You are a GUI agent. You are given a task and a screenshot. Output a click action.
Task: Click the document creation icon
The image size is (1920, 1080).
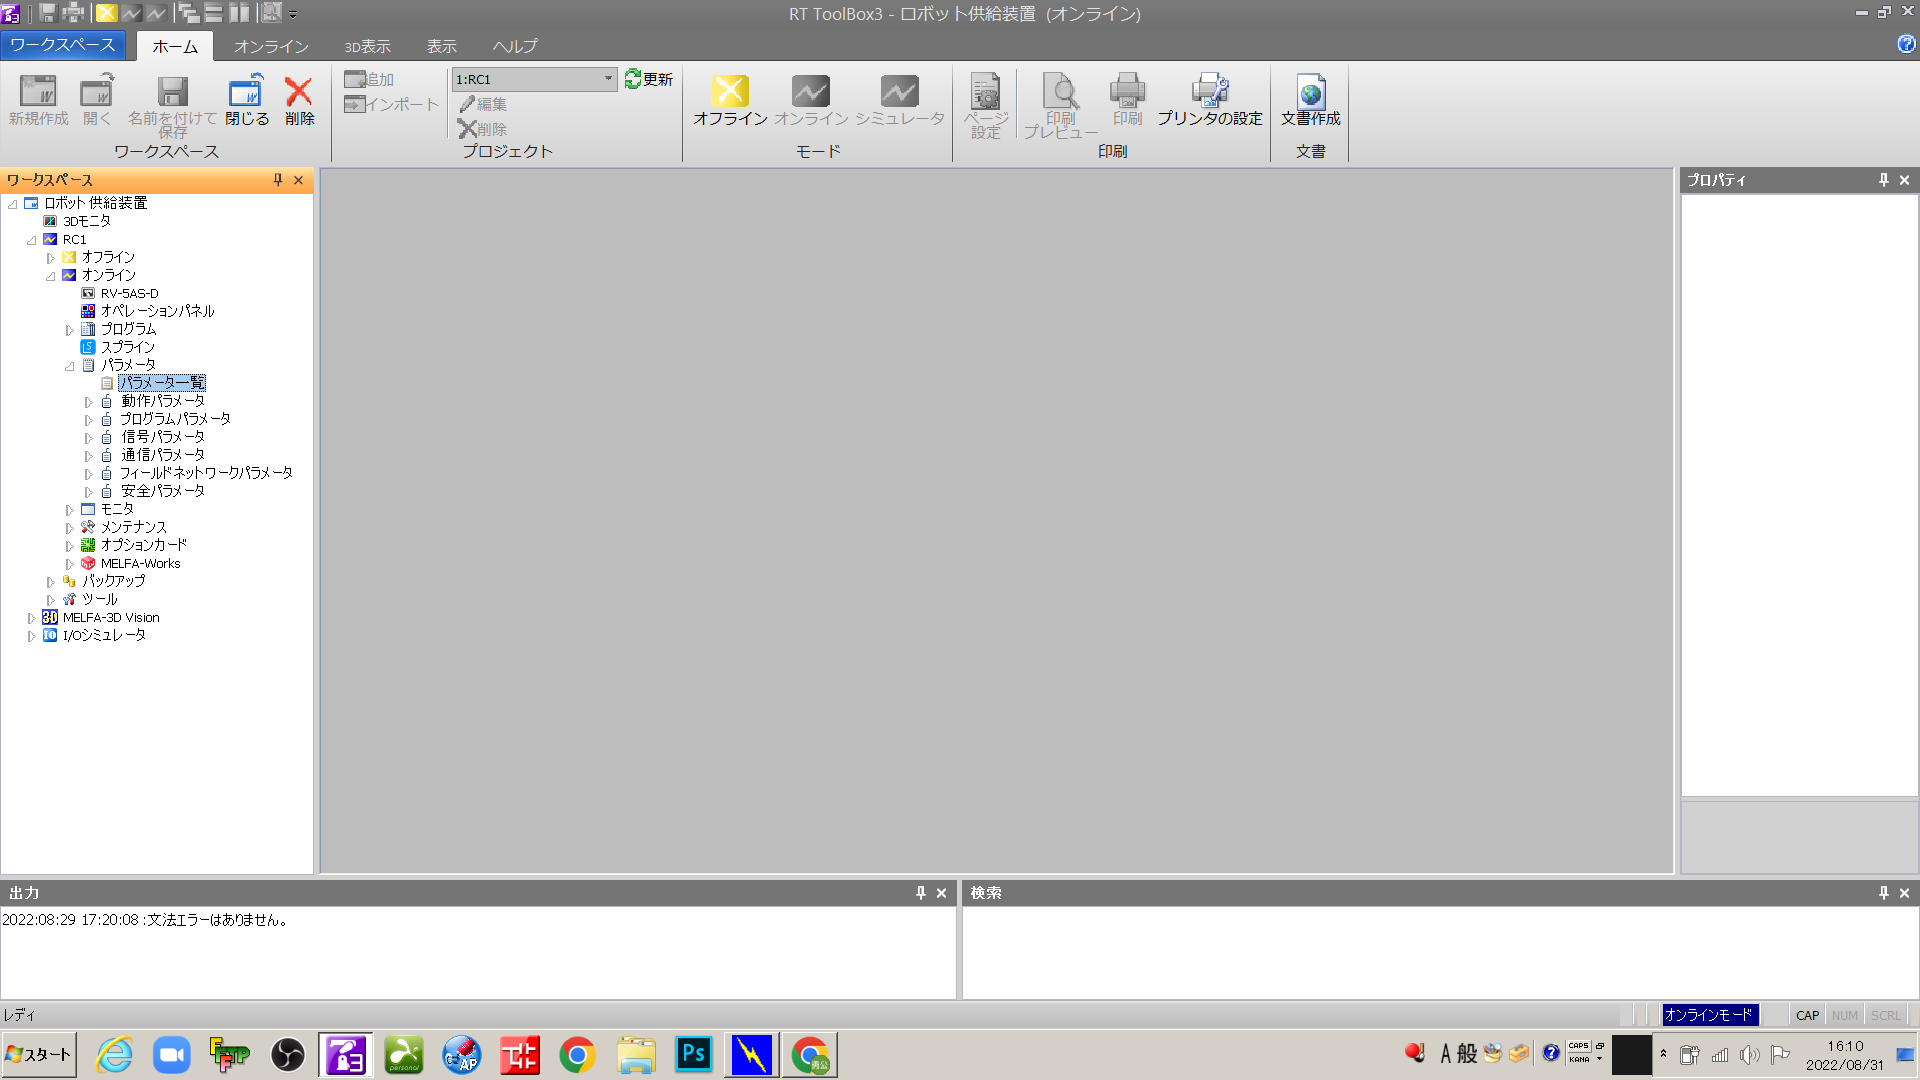click(1310, 92)
